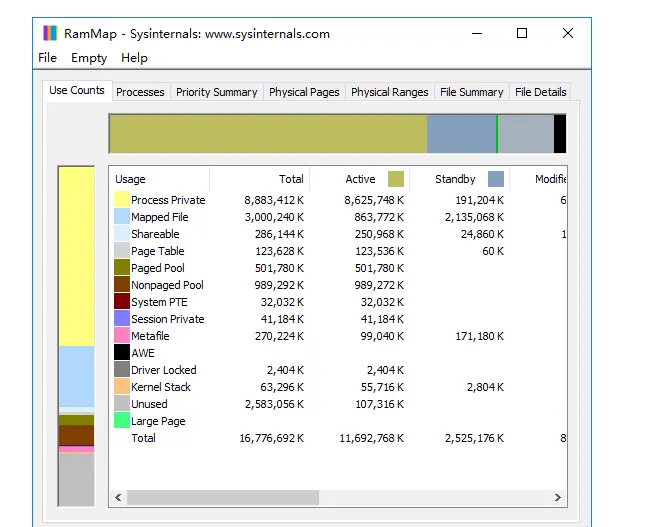
Task: Switch to the Priority Summary tab
Action: pyautogui.click(x=216, y=92)
